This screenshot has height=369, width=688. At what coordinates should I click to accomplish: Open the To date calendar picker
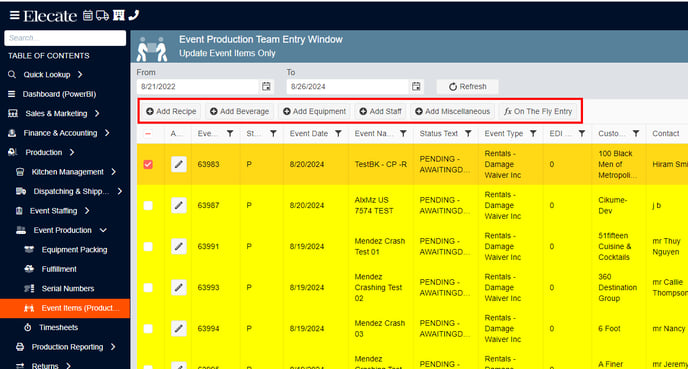click(416, 86)
